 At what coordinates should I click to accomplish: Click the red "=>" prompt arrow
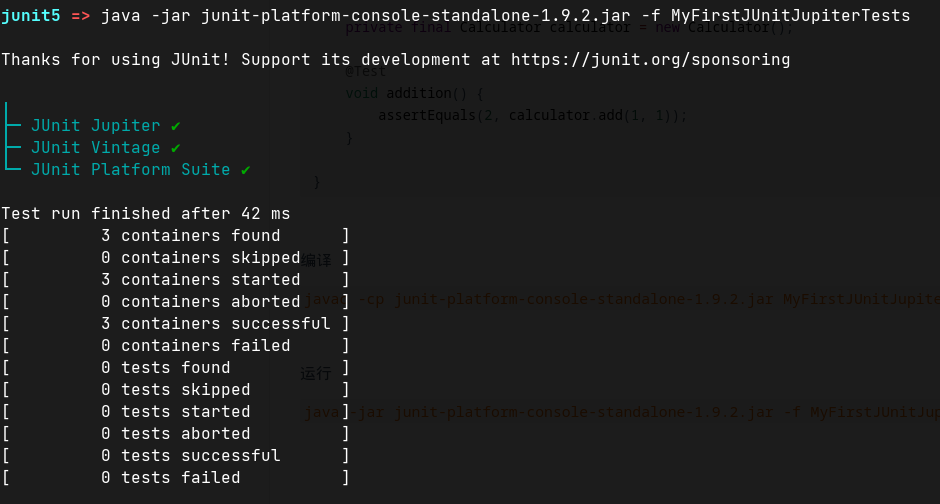[81, 16]
